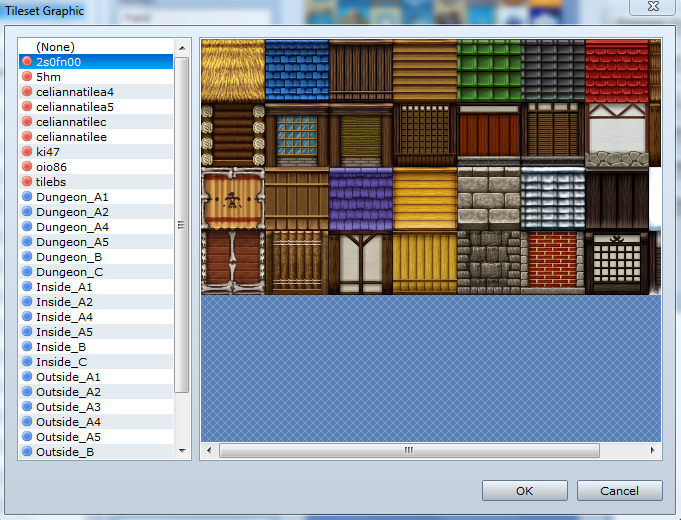Screen dimensions: 681x520
Task: Pick the celiannatilec graphic
Action: point(96,122)
